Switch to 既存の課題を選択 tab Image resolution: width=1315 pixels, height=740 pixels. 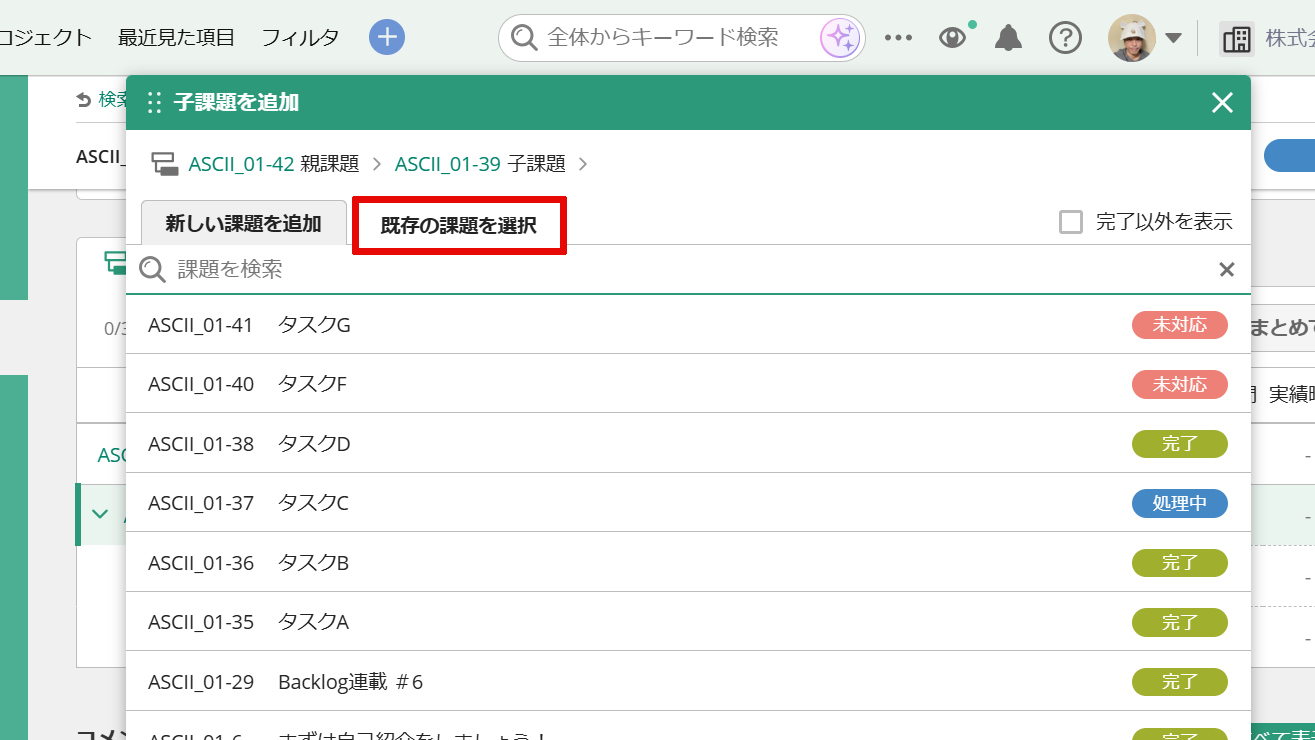[x=459, y=225]
